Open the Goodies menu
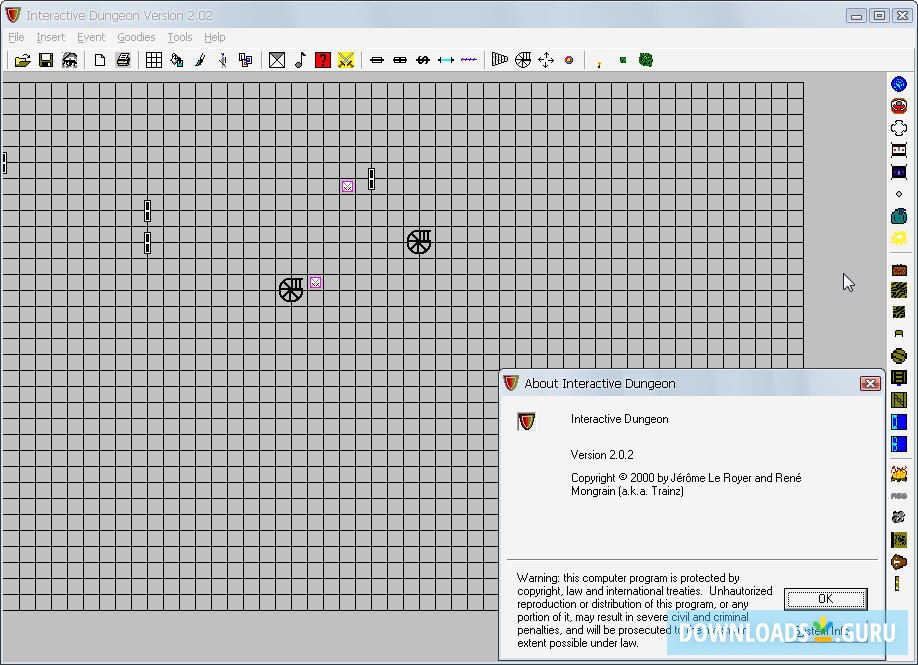 [x=136, y=37]
